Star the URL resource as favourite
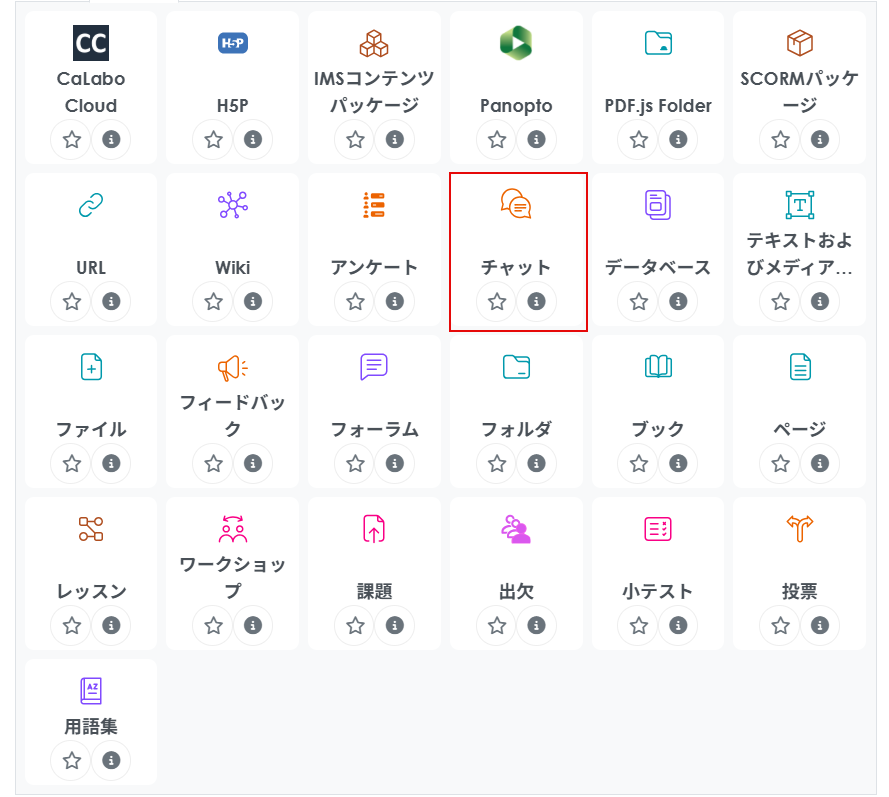Image resolution: width=889 pixels, height=797 pixels. click(x=72, y=301)
